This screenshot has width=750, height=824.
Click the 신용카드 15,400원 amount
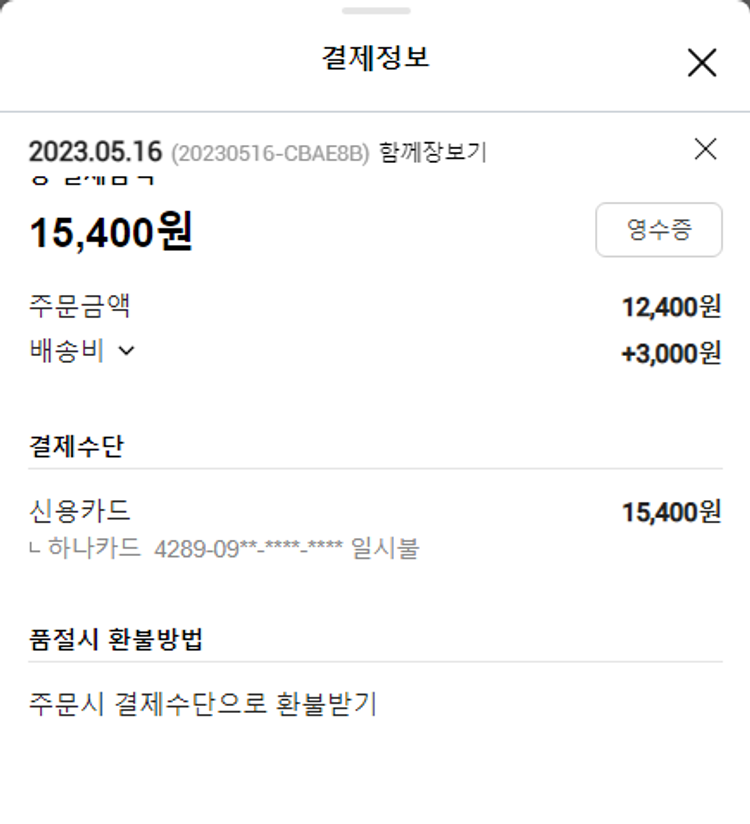(x=671, y=512)
